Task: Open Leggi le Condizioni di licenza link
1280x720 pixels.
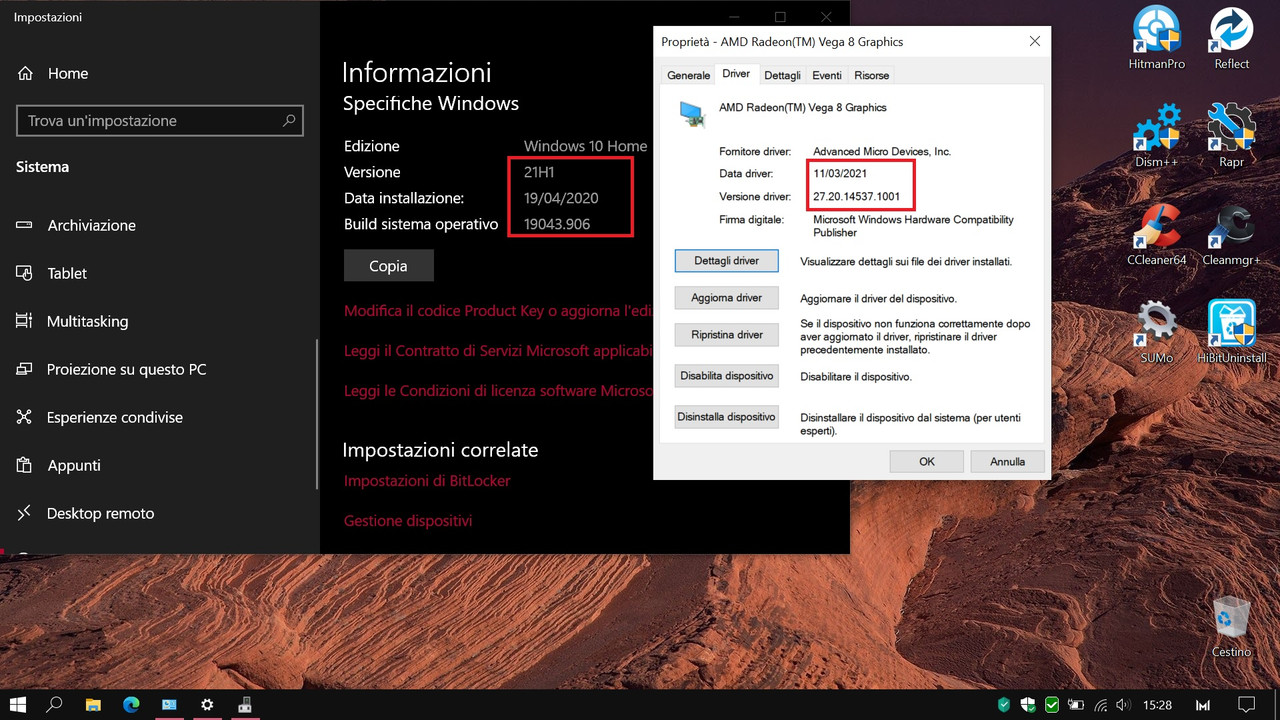Action: click(498, 391)
